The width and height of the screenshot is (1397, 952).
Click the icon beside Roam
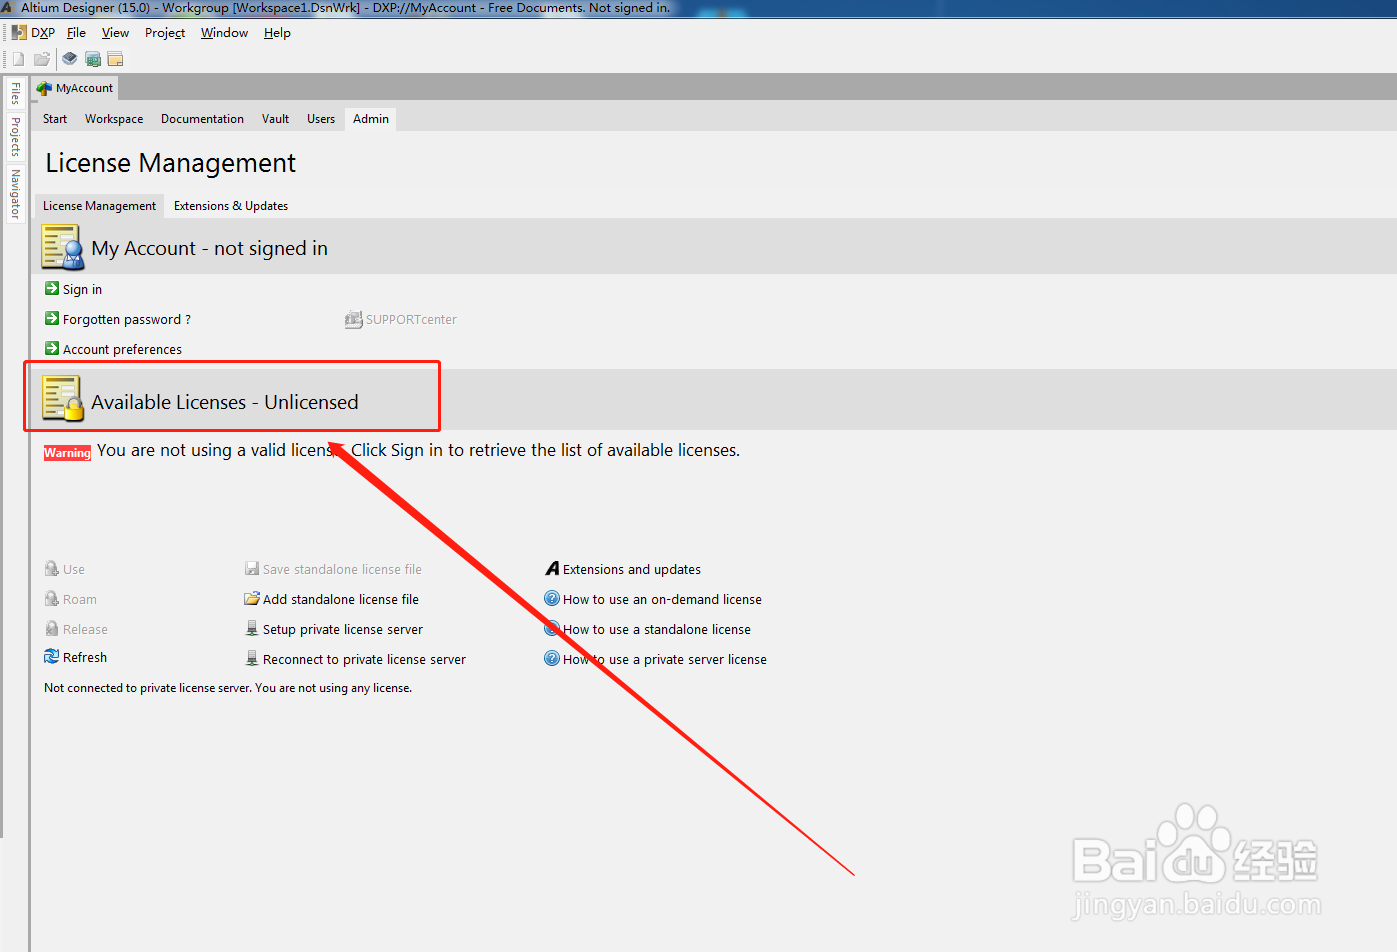click(x=52, y=599)
